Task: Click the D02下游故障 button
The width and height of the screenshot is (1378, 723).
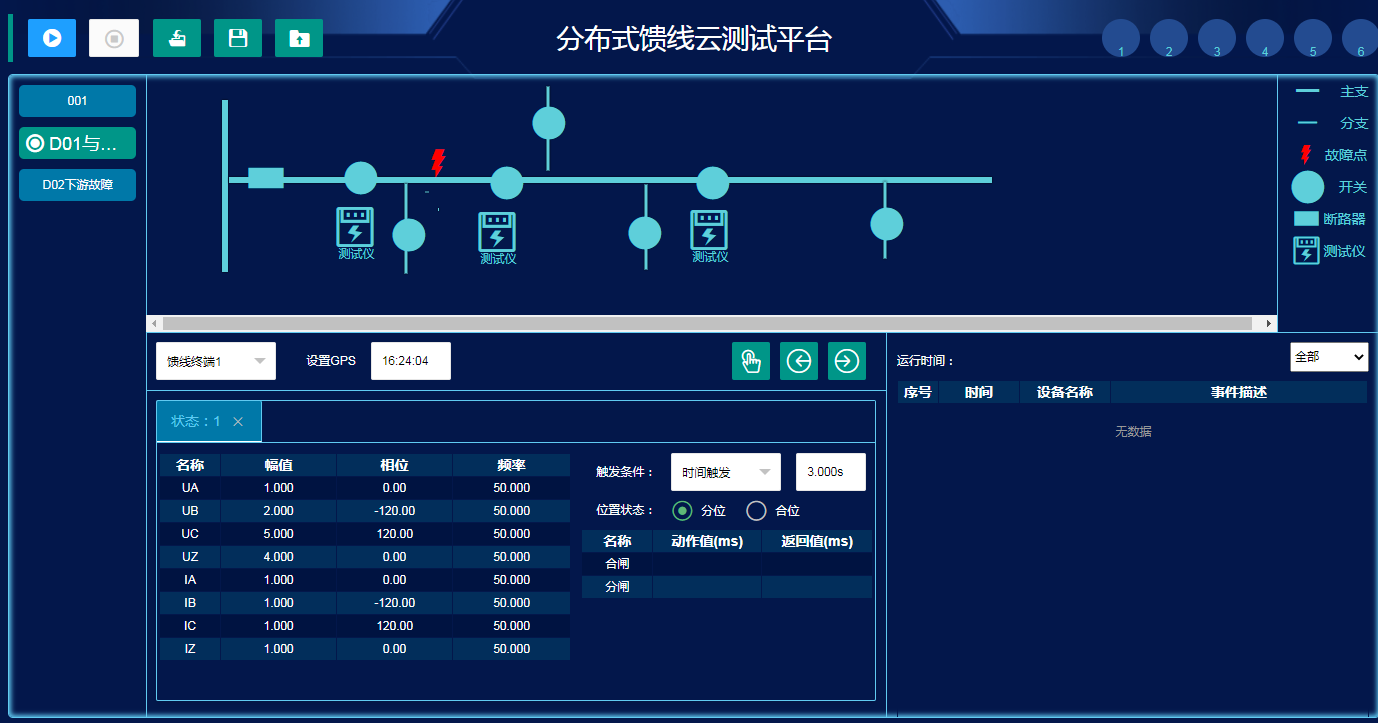Action: click(77, 185)
